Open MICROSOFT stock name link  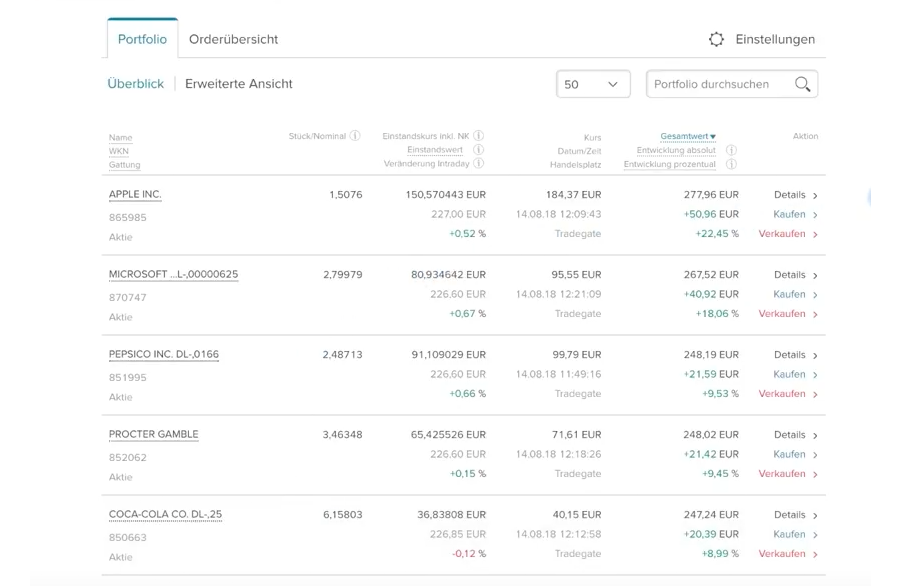(x=173, y=274)
